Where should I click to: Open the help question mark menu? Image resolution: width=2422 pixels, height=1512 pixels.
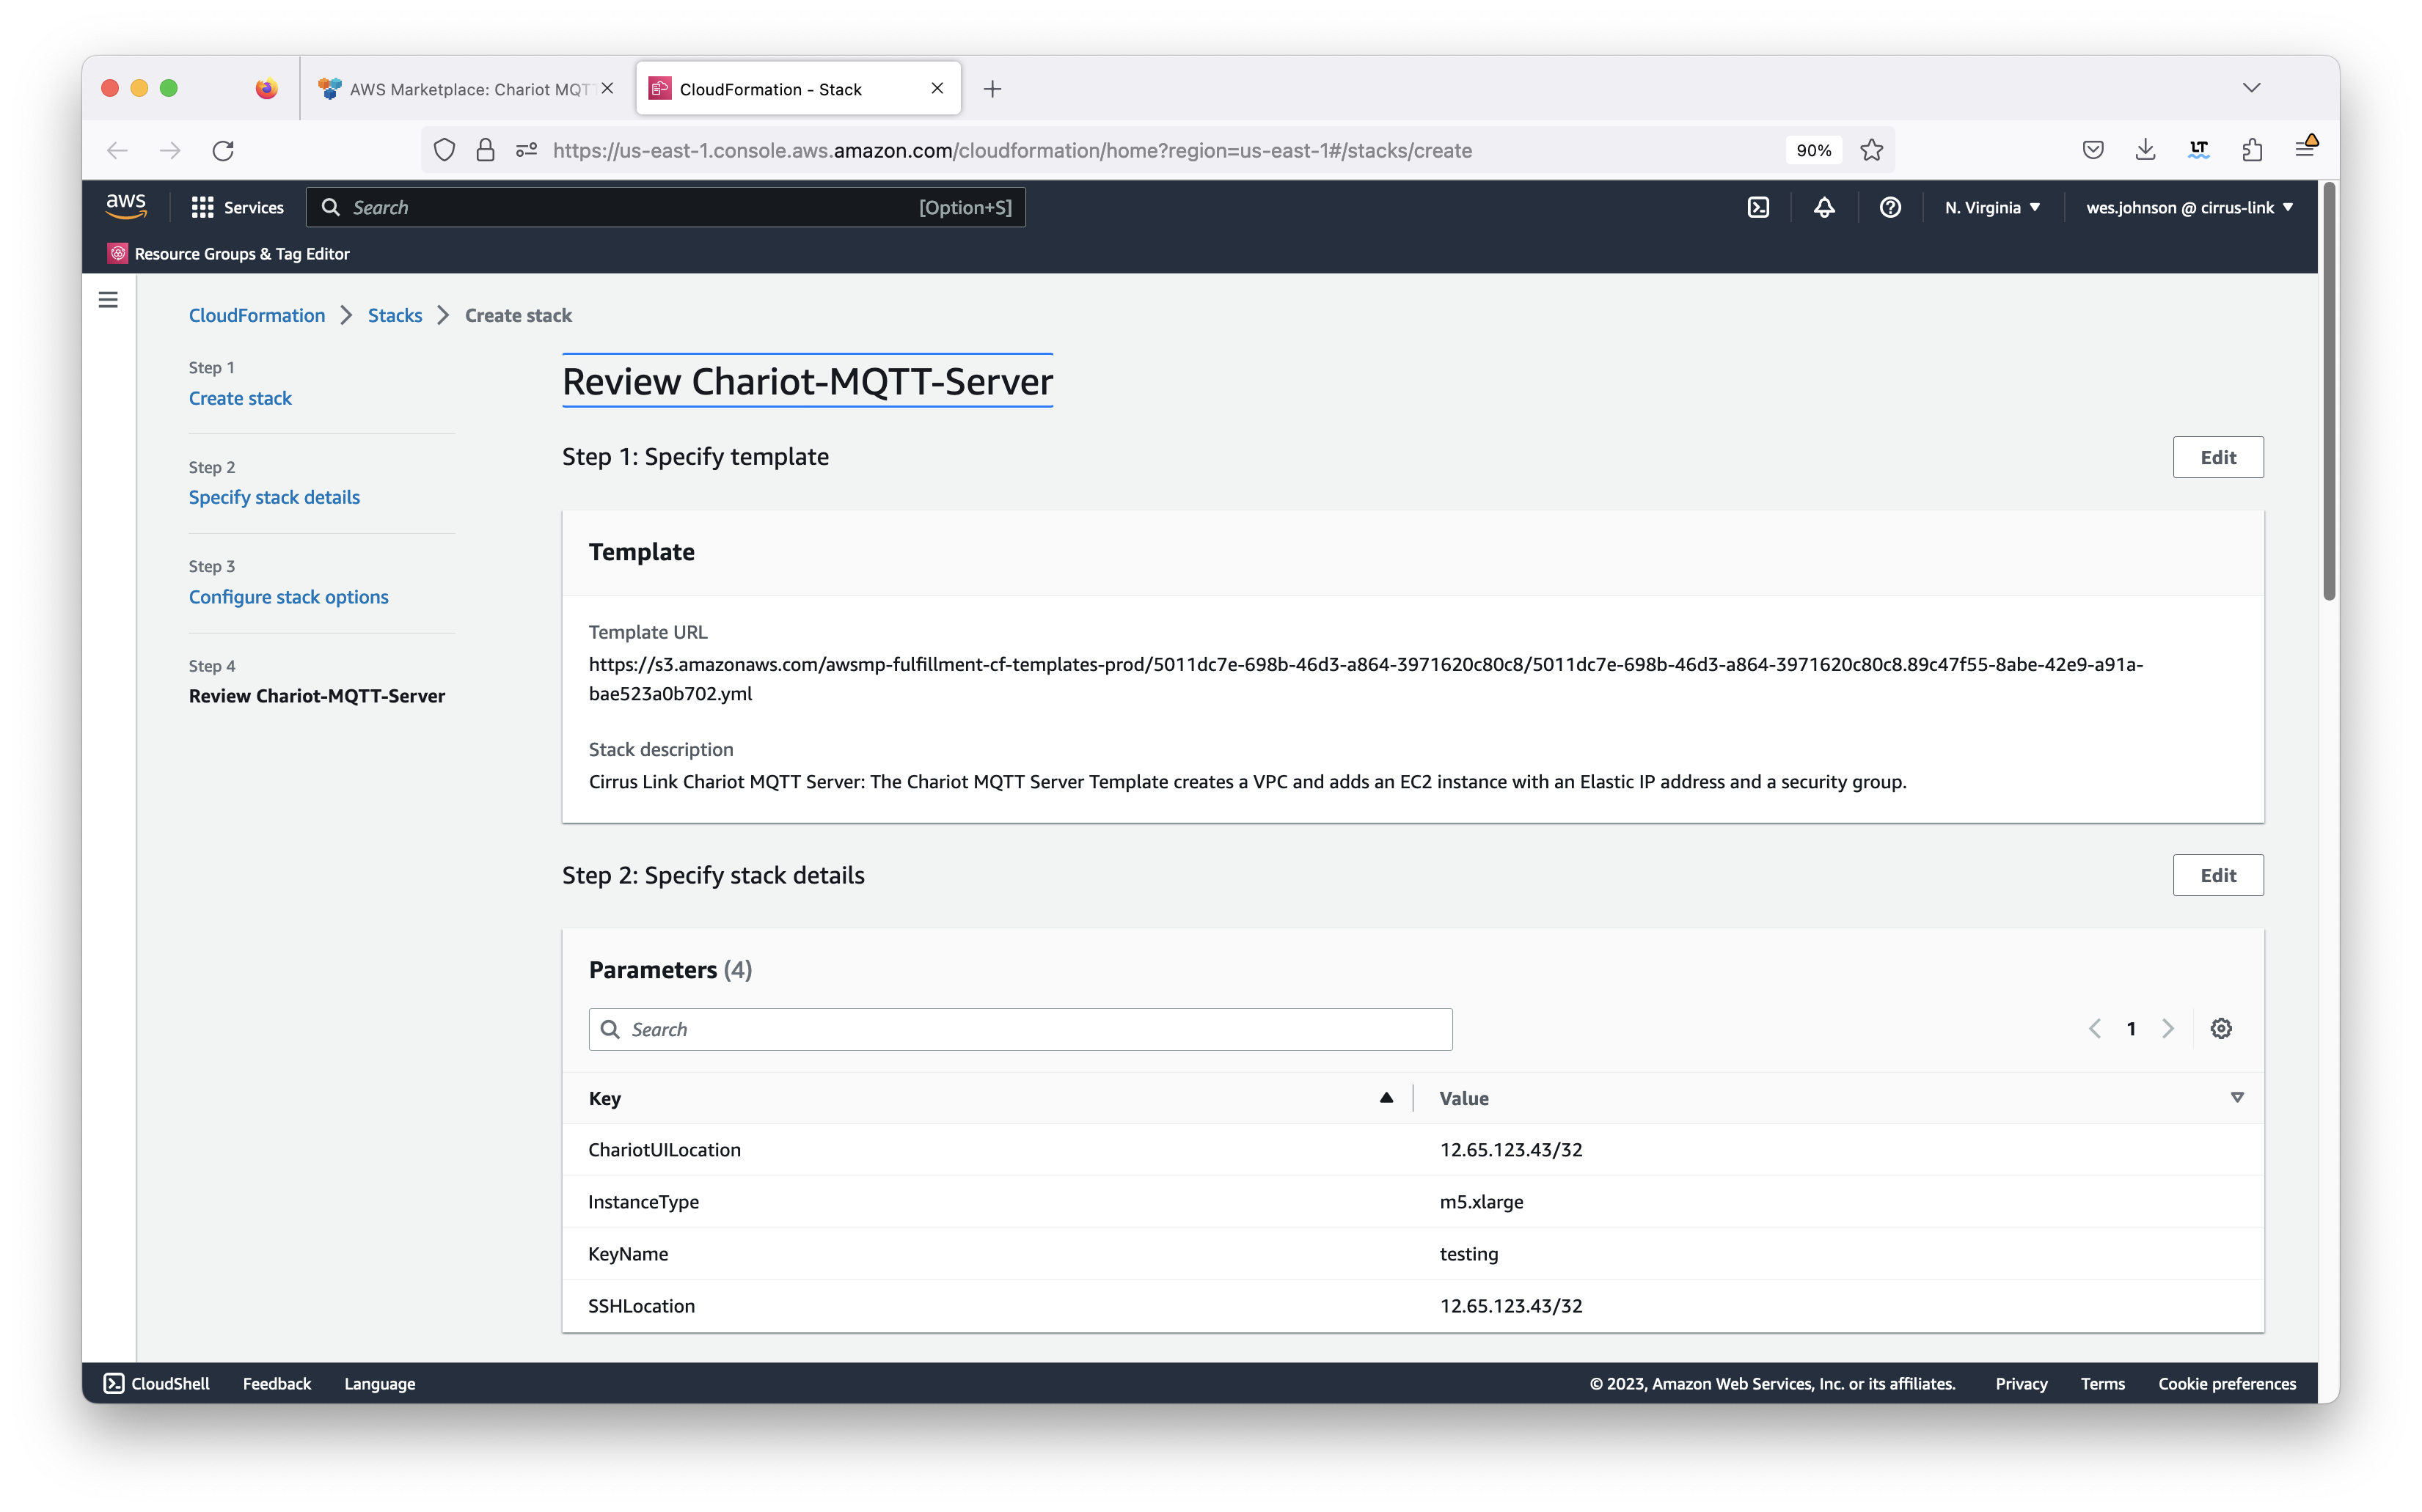1889,207
